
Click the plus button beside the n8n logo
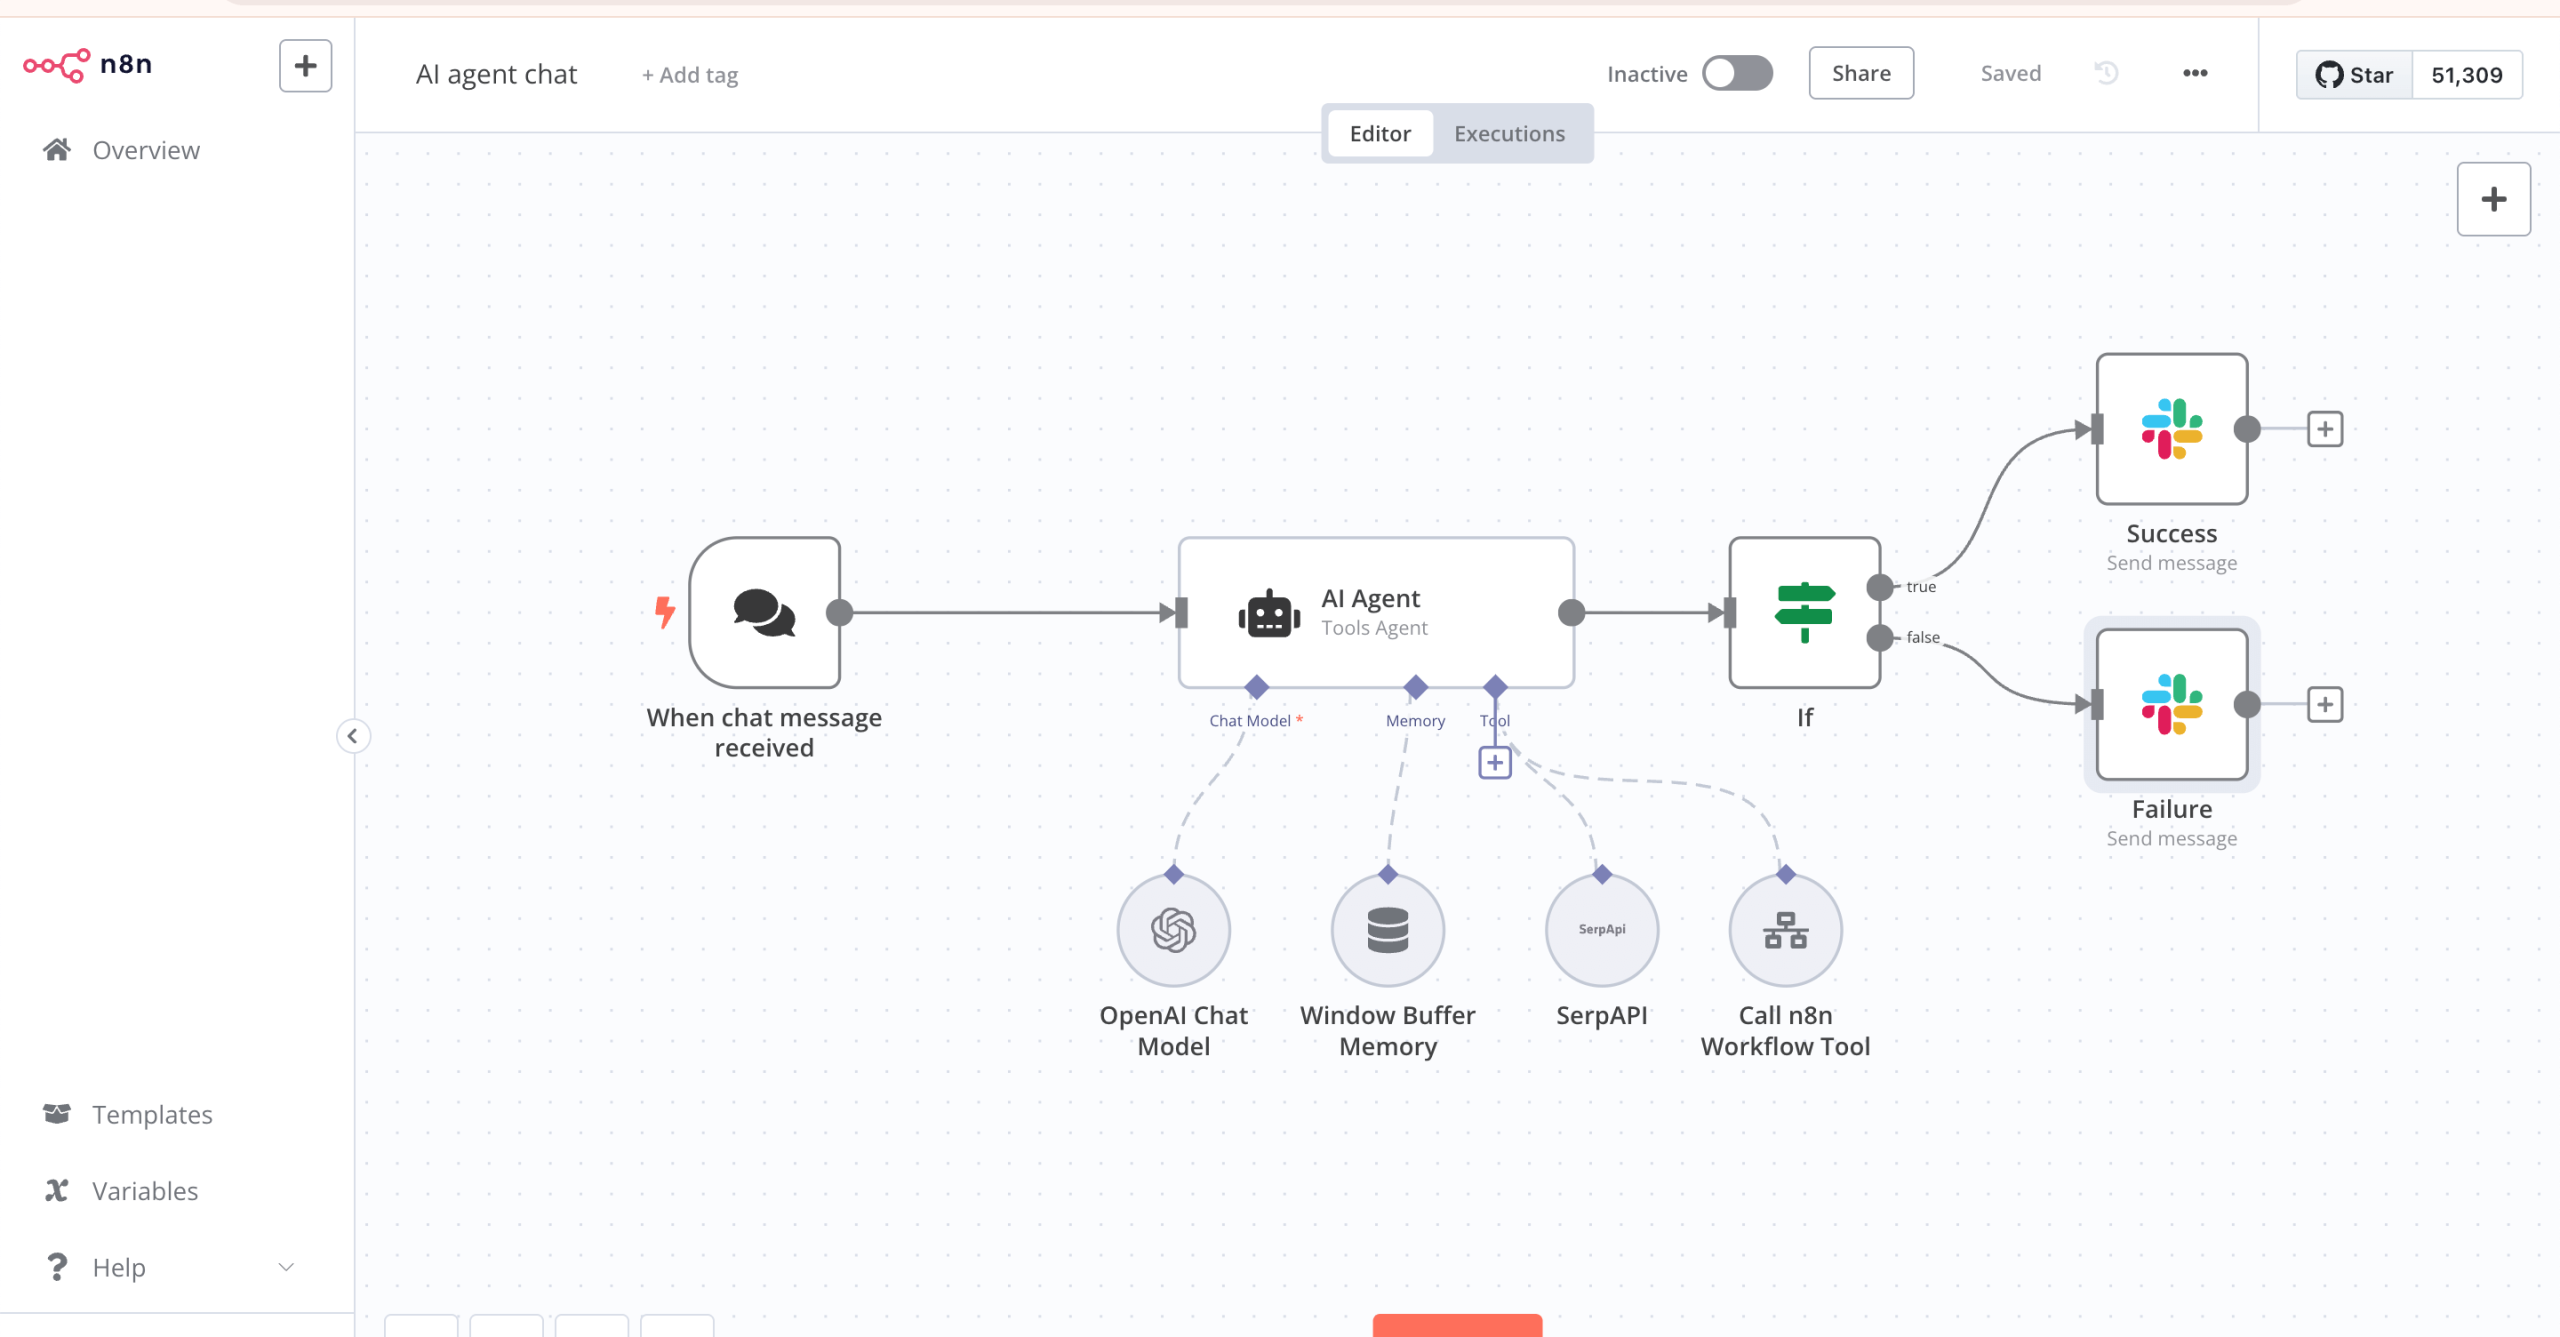[305, 66]
